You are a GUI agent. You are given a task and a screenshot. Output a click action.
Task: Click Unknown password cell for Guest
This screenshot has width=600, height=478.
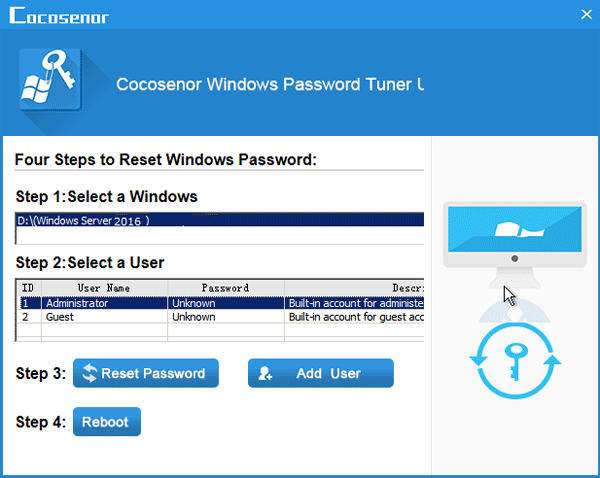coord(226,317)
